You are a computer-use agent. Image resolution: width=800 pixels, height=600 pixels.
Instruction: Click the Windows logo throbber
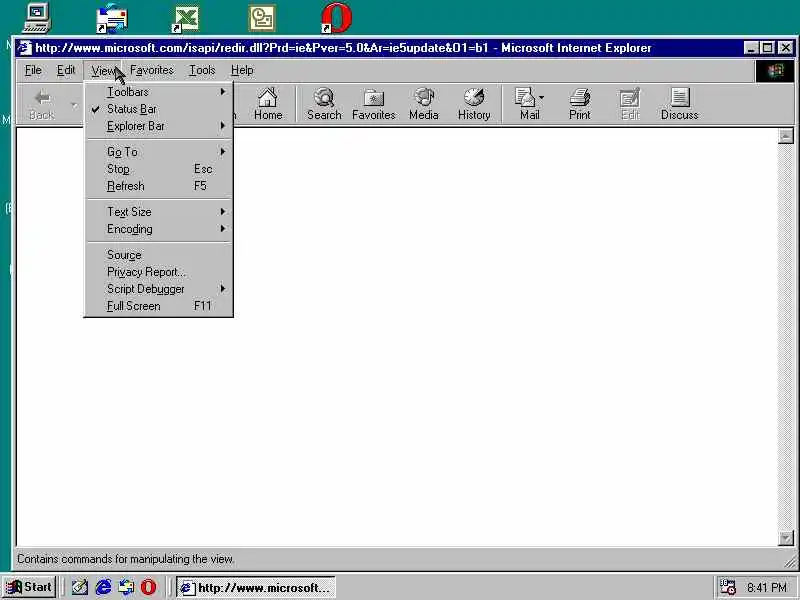tap(775, 71)
